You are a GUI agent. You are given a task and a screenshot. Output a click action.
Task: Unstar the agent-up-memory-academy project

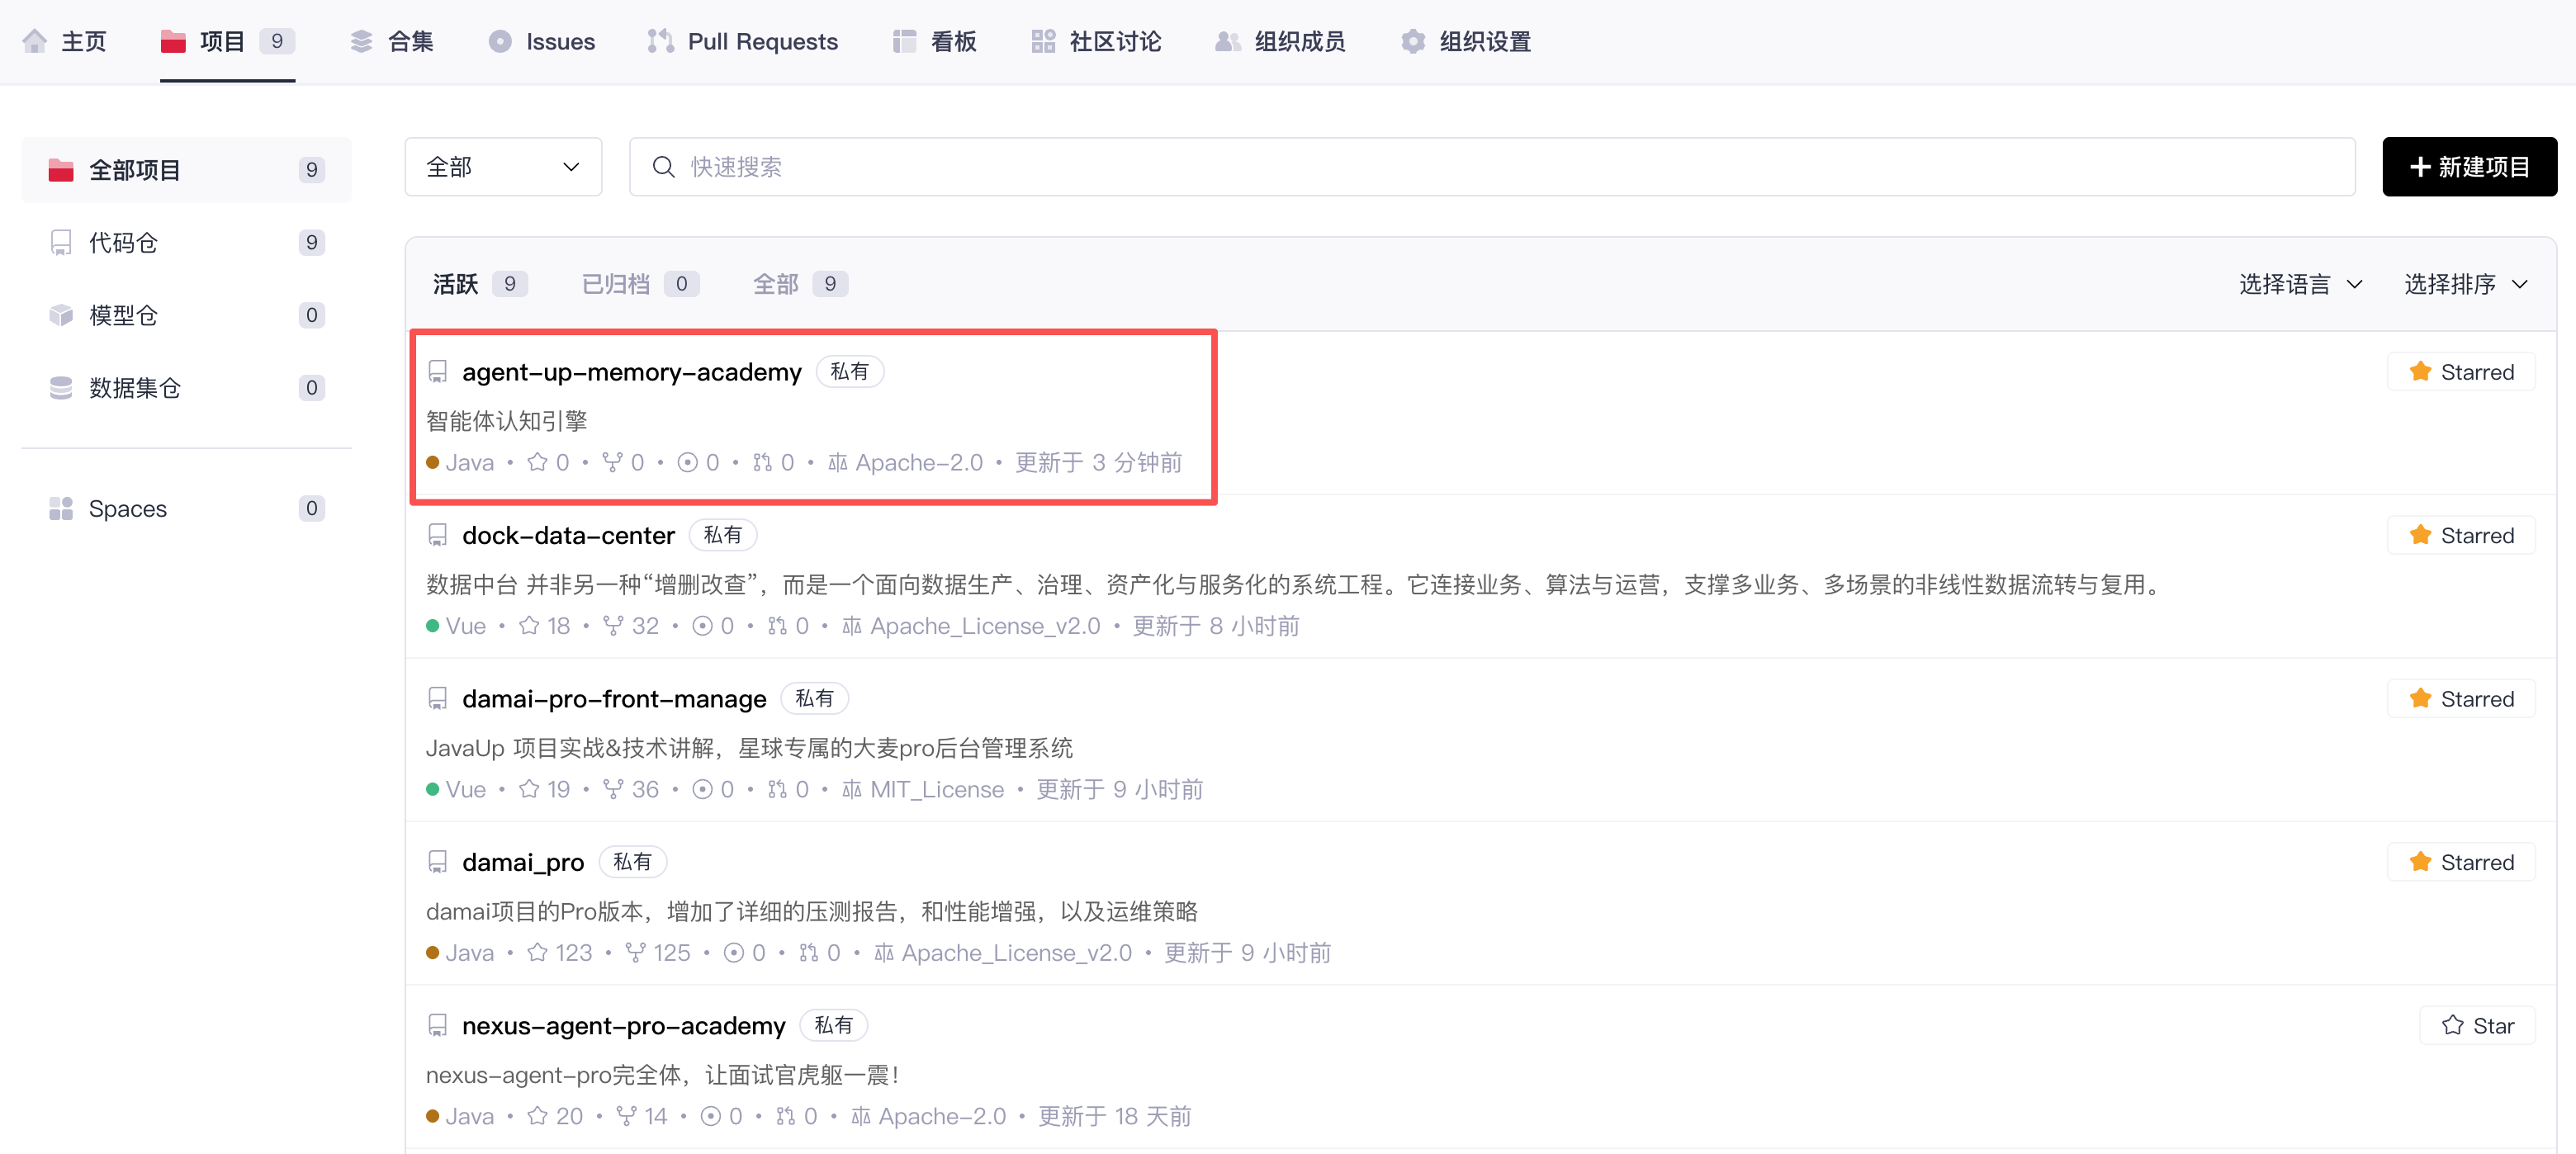coord(2461,372)
